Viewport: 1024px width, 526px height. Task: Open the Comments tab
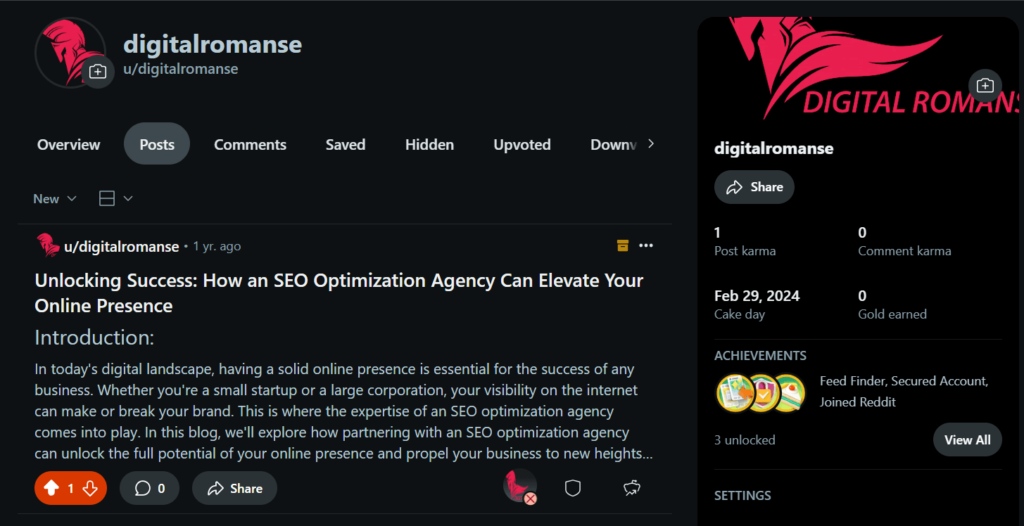coord(250,144)
